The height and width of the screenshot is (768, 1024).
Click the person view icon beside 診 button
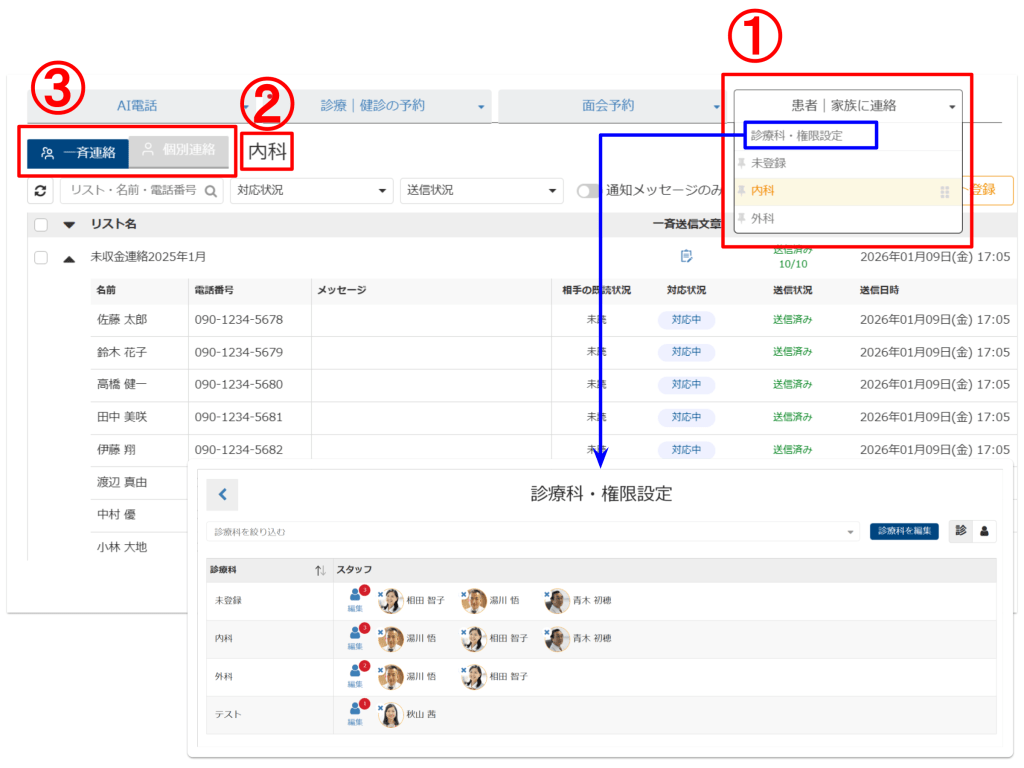(983, 531)
